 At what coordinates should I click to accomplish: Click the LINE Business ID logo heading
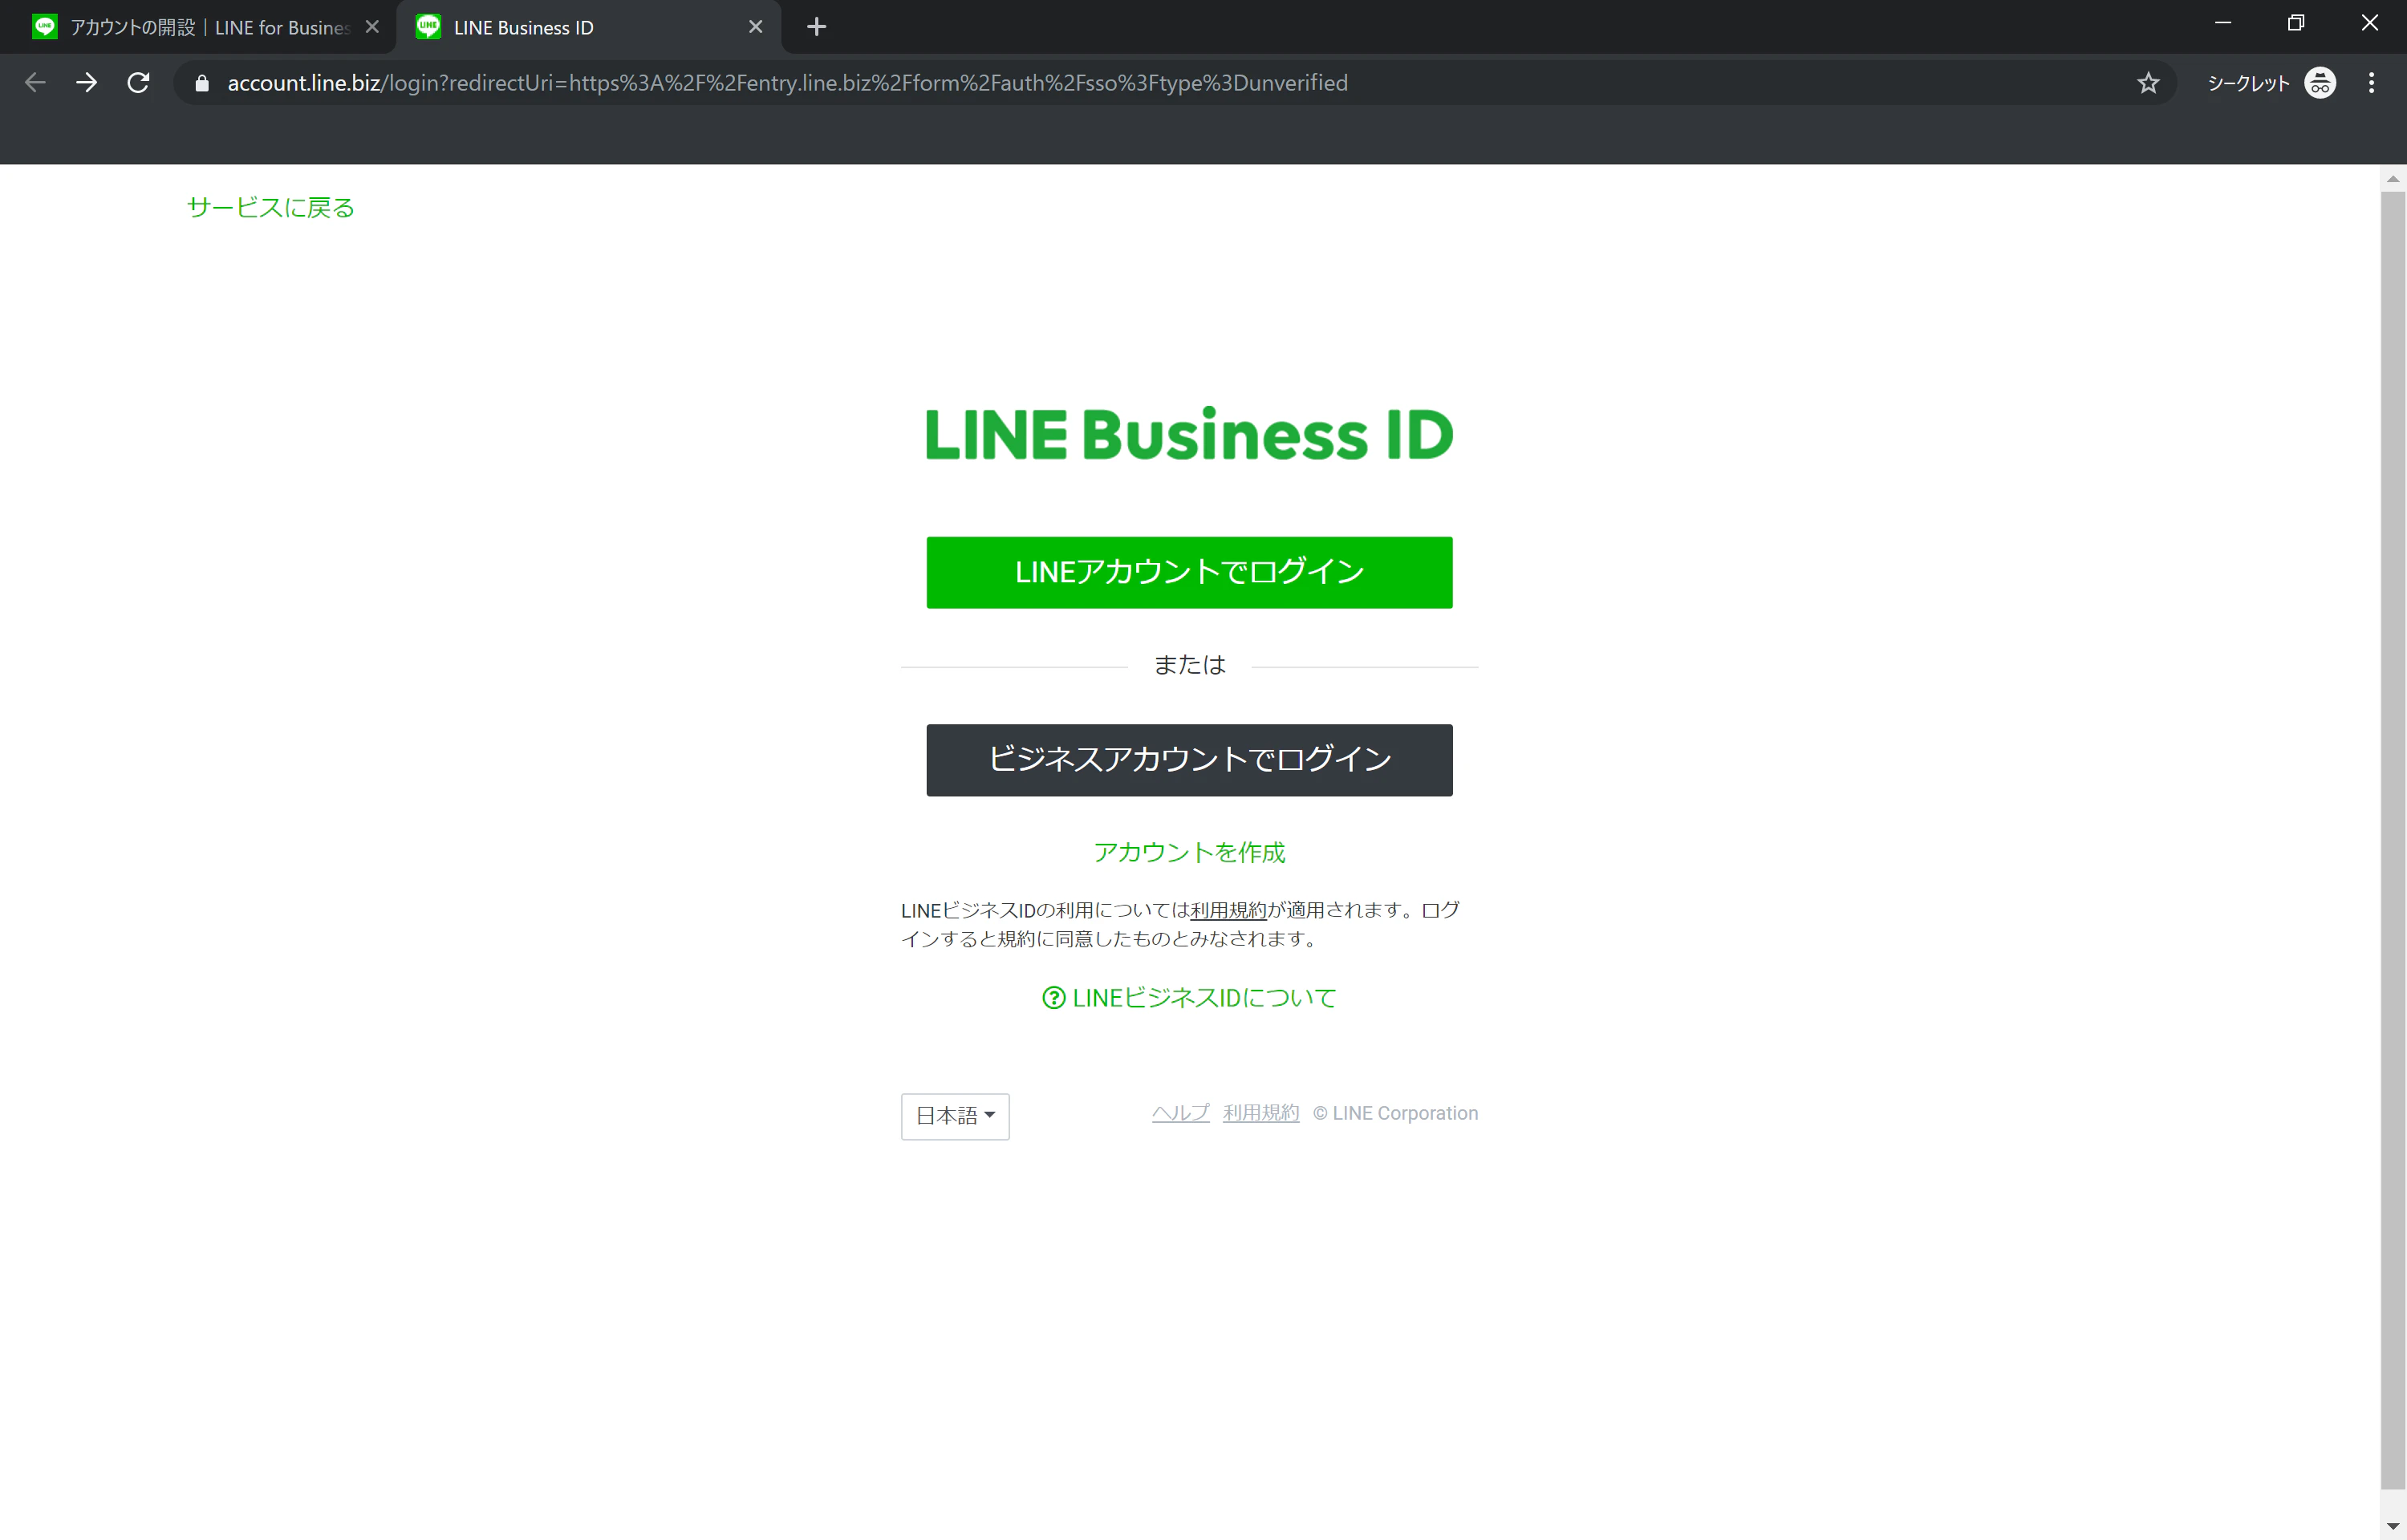coord(1189,435)
